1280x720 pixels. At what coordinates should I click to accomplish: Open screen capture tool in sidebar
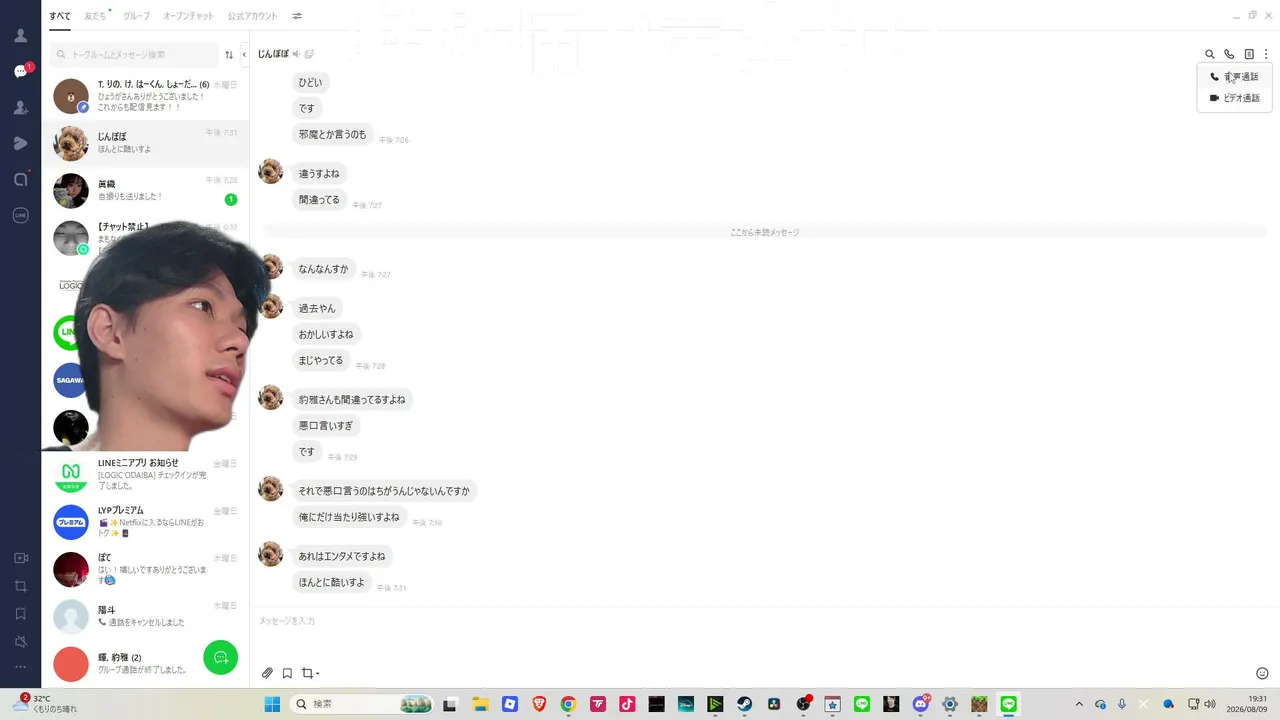pos(20,586)
